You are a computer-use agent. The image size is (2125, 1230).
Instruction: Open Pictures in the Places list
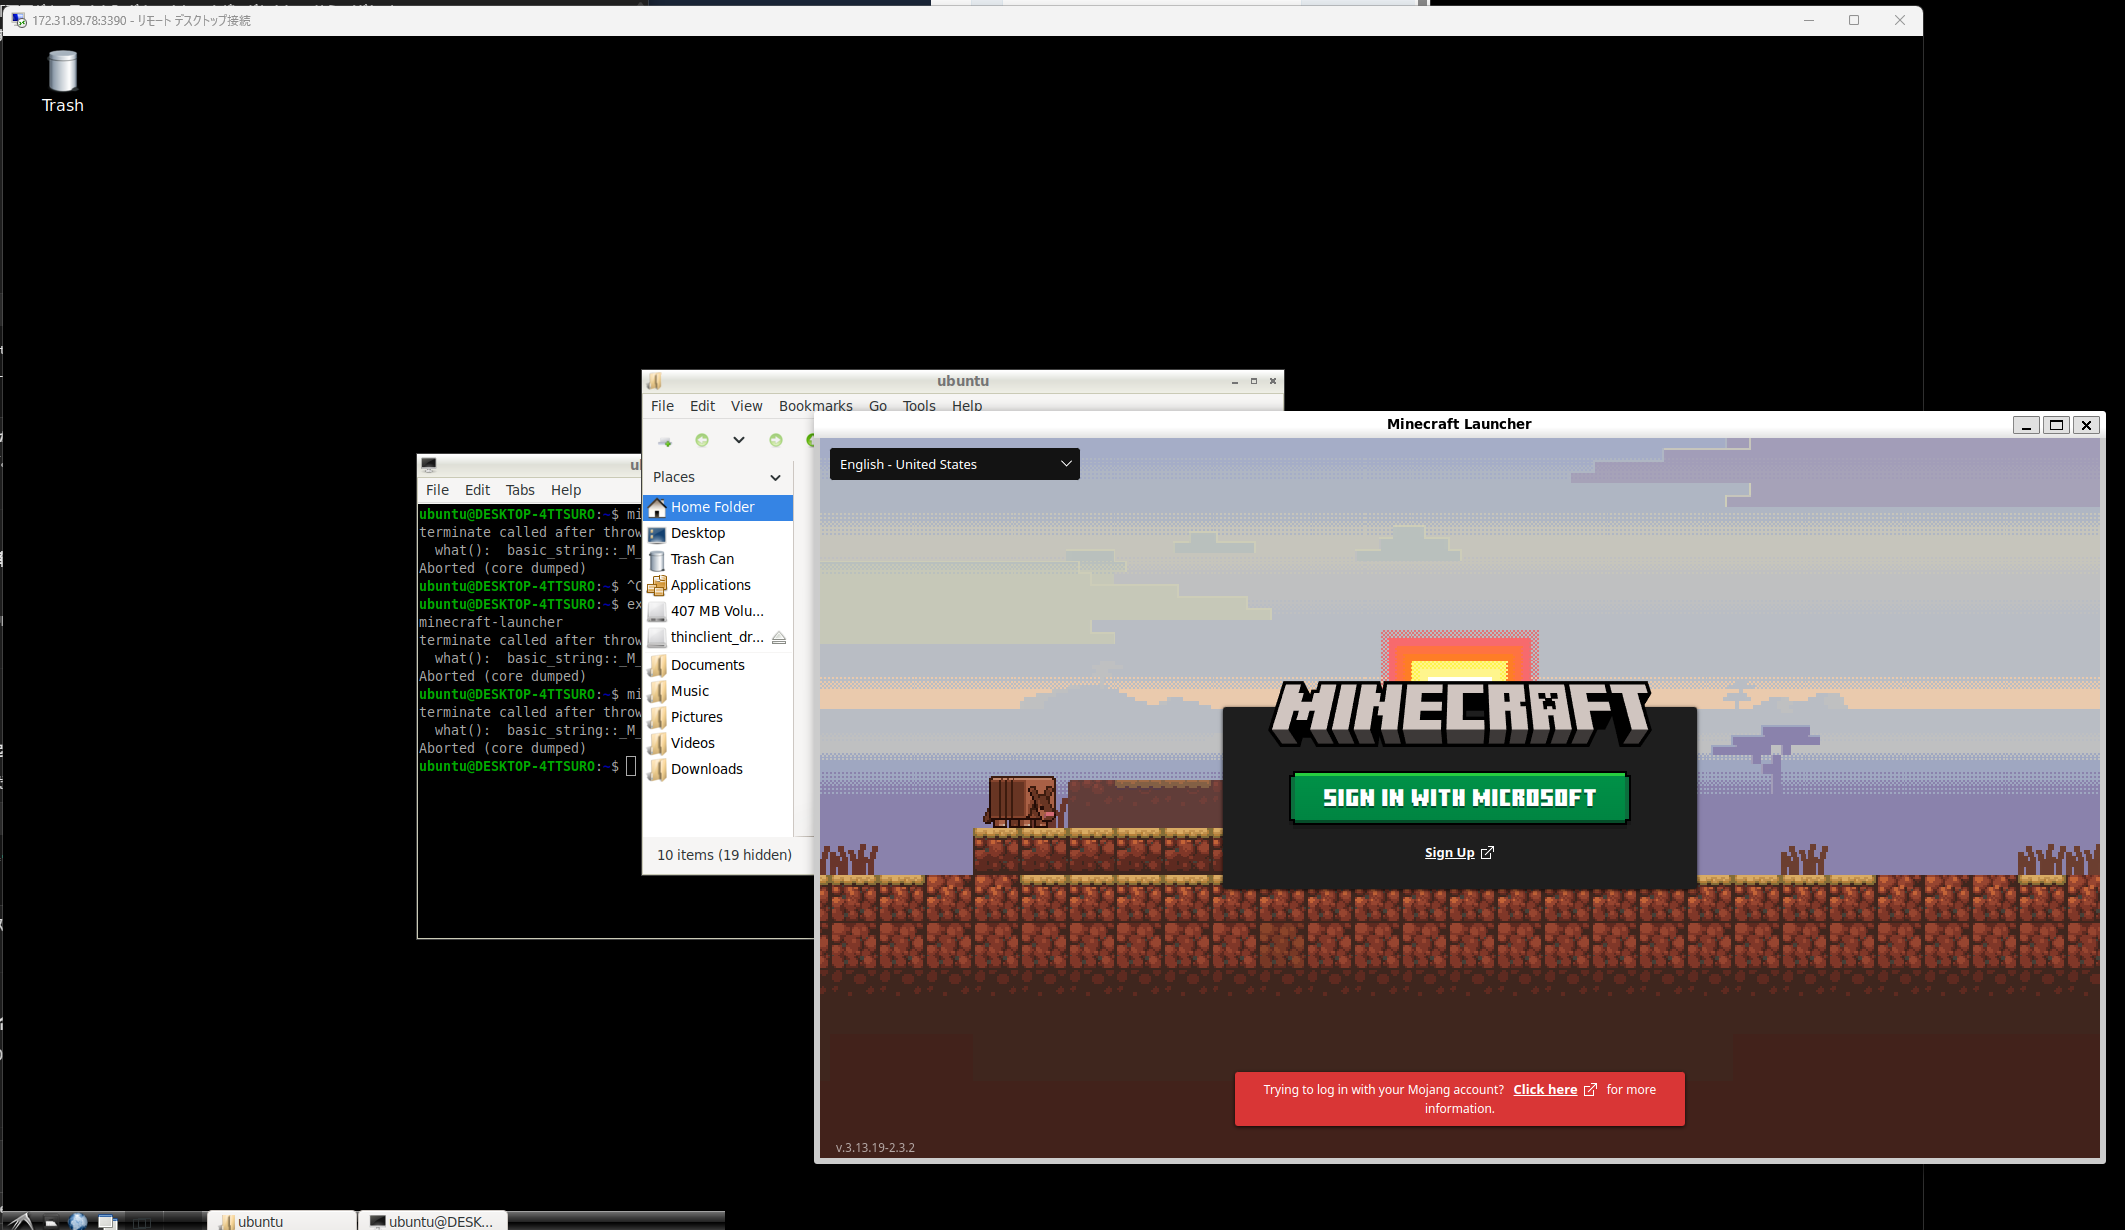click(x=719, y=717)
